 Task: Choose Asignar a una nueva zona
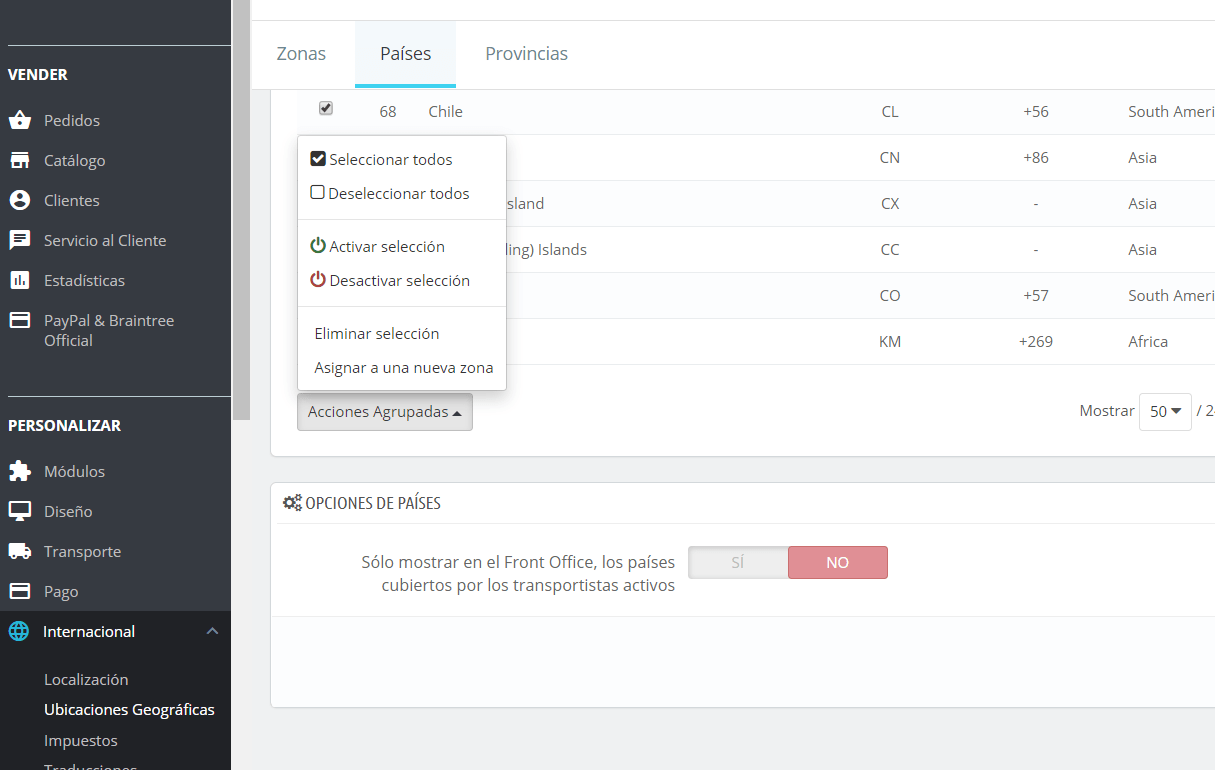[x=403, y=367]
